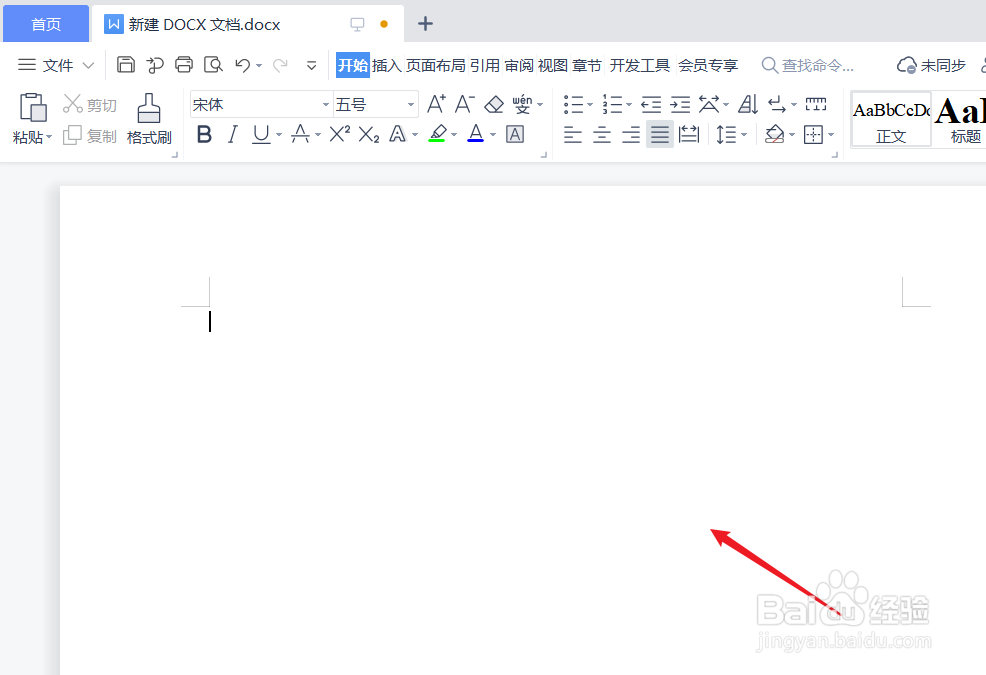Image resolution: width=986 pixels, height=675 pixels.
Task: Open the font name 宋体 dropdown
Action: (326, 104)
